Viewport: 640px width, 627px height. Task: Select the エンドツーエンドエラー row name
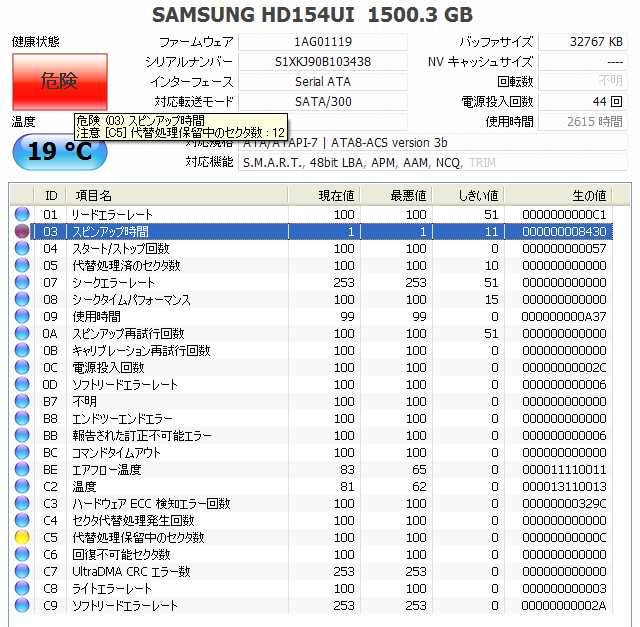click(122, 419)
